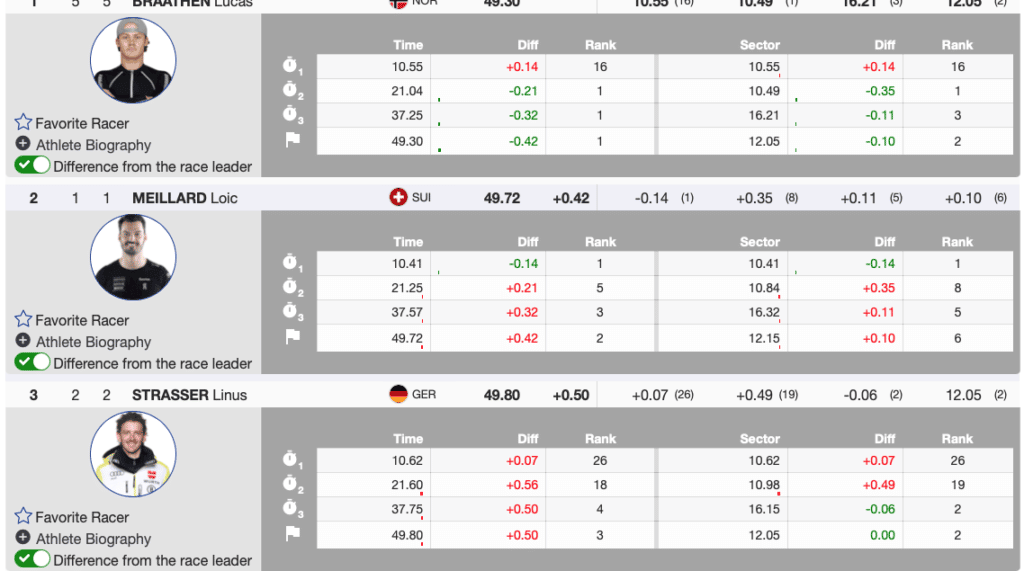
Task: Click the star icon in Meillard's panel
Action: [23, 320]
